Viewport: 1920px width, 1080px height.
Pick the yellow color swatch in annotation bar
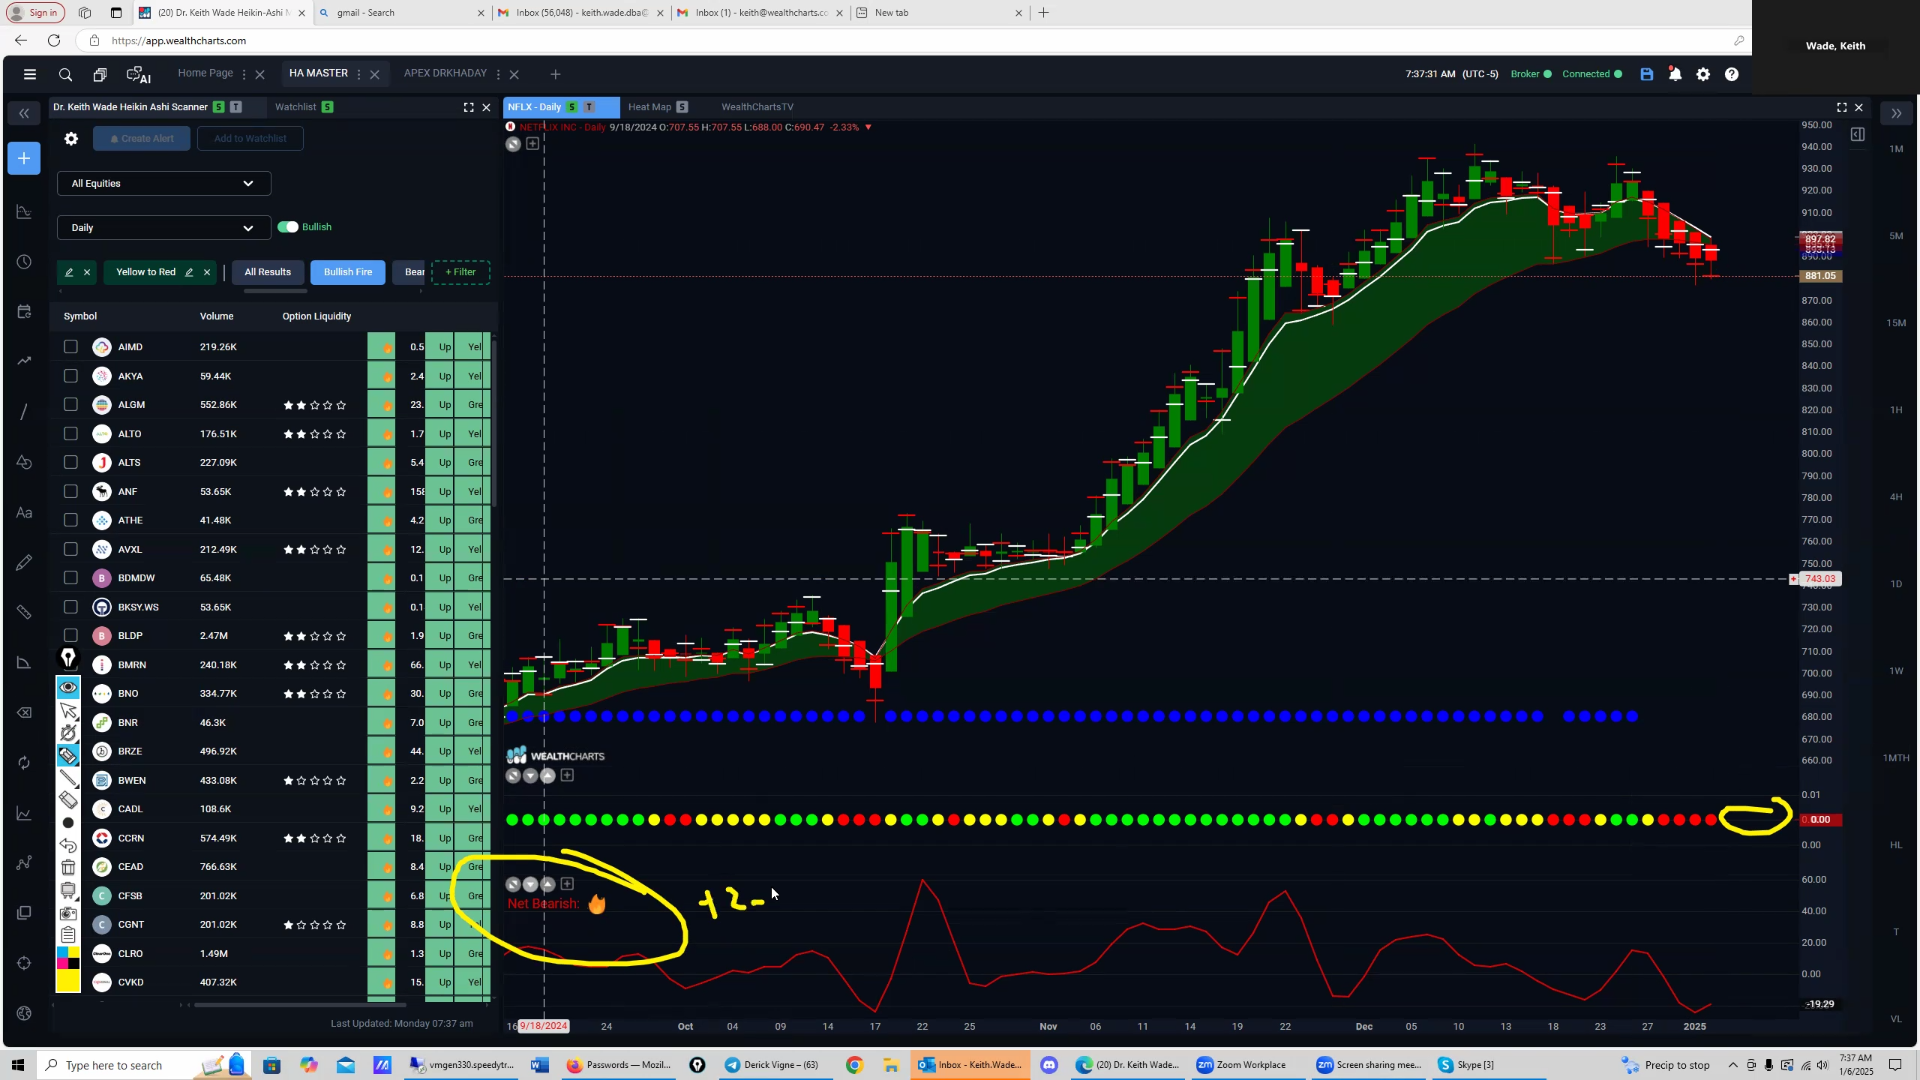point(68,981)
